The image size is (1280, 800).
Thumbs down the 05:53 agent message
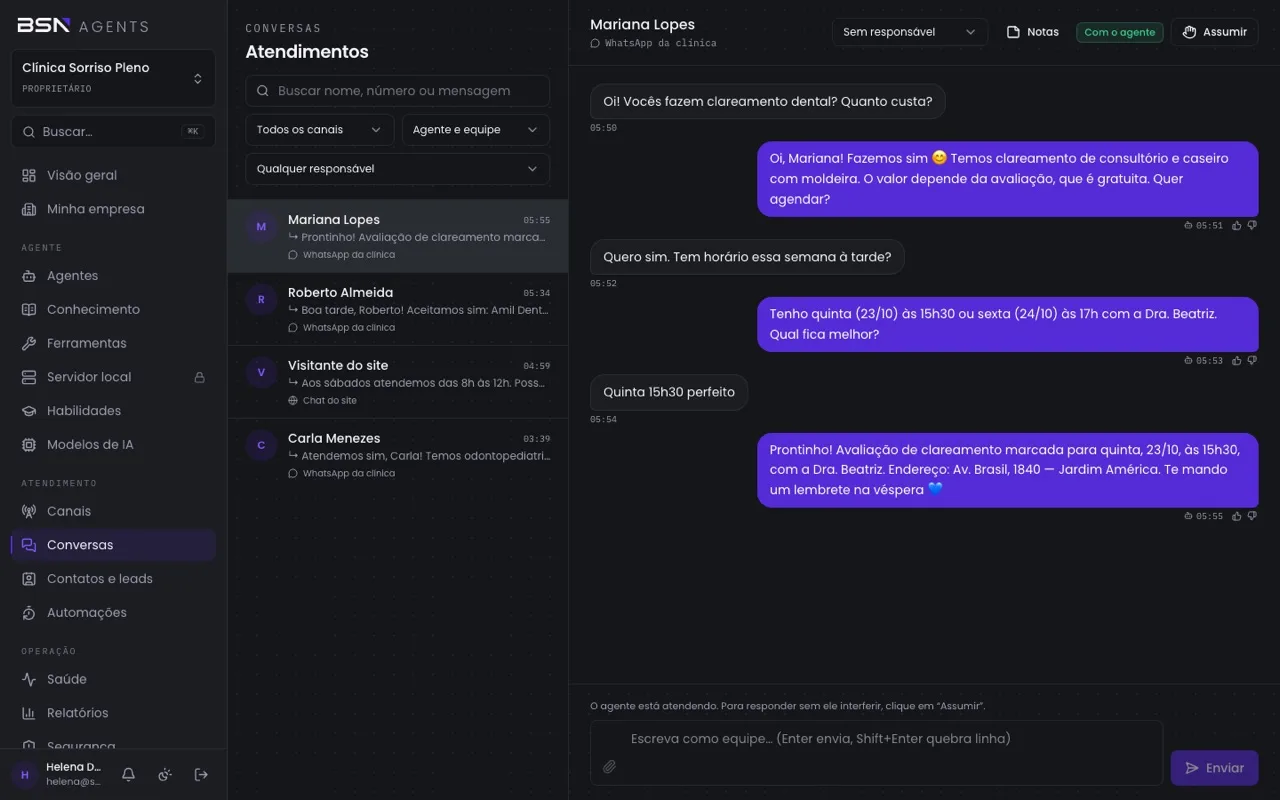(1252, 361)
